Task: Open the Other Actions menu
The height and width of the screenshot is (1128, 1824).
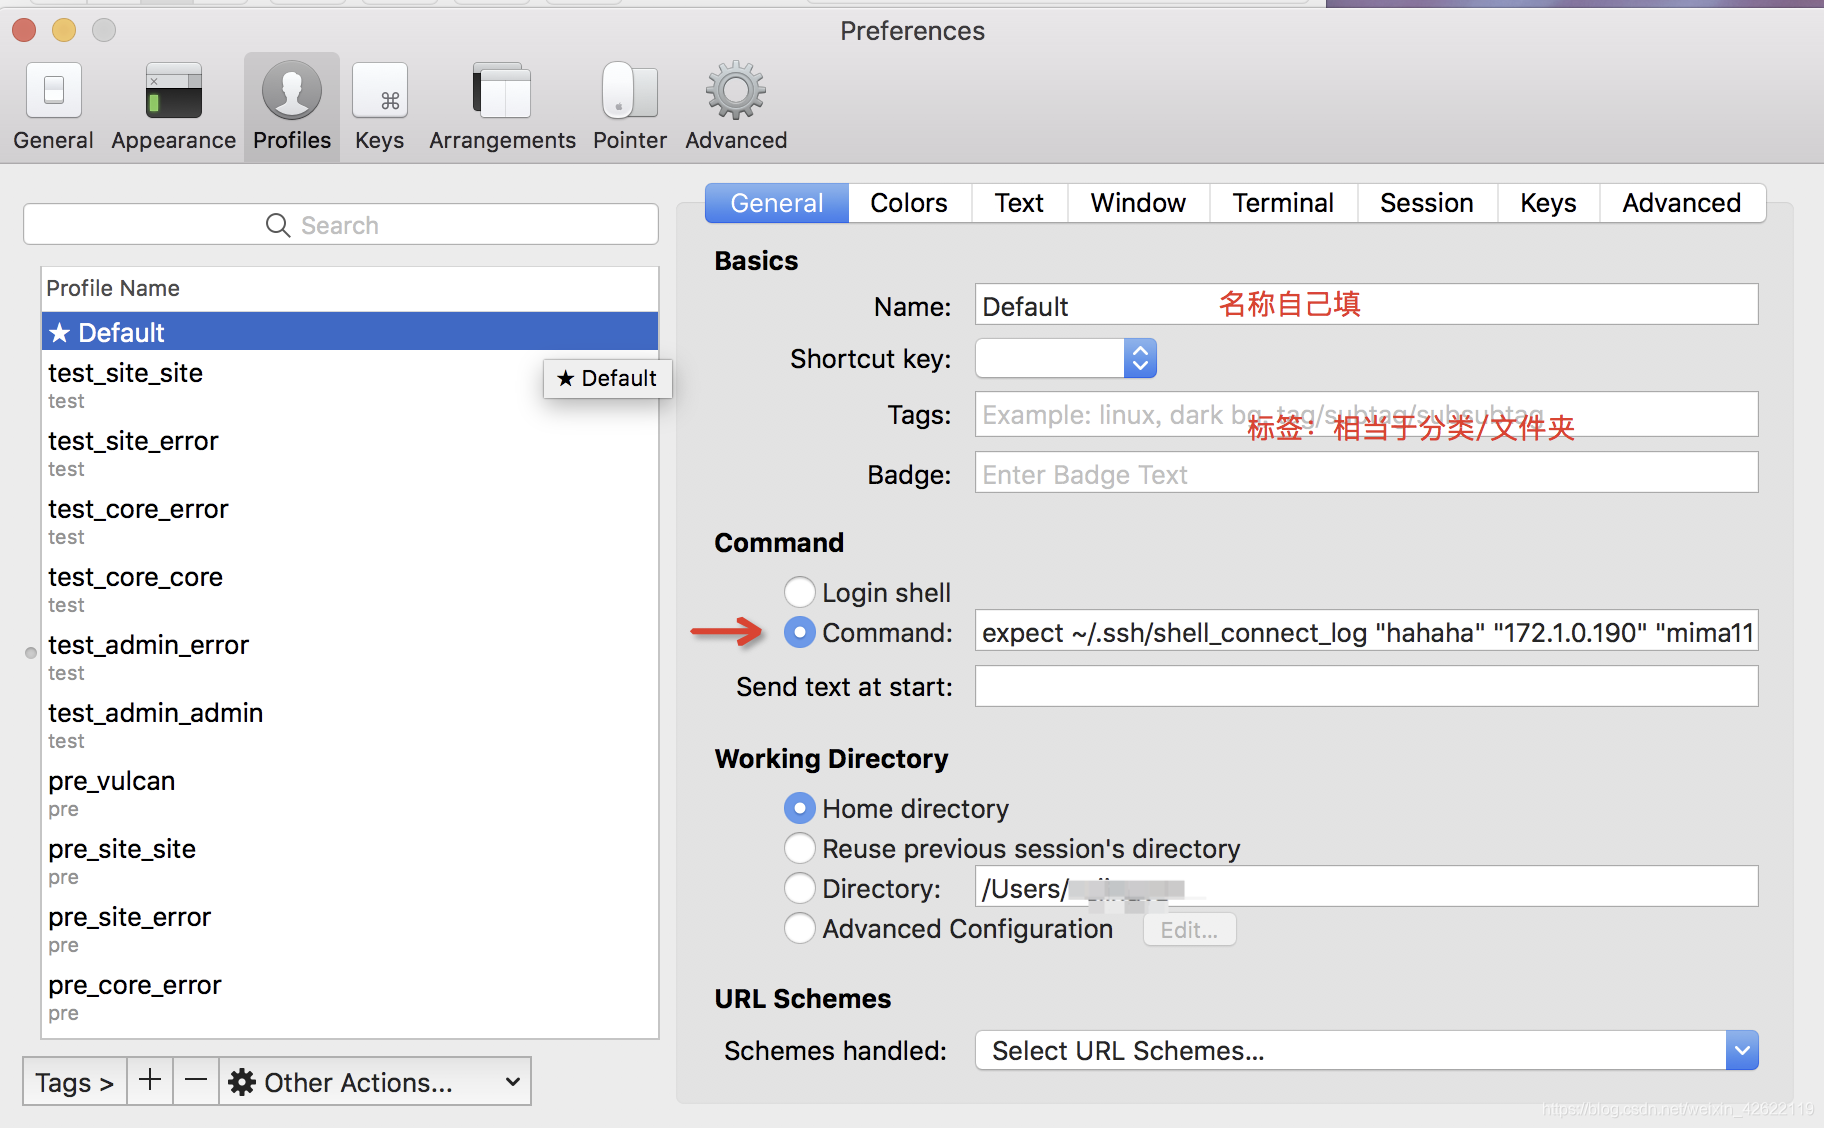Action: click(375, 1081)
